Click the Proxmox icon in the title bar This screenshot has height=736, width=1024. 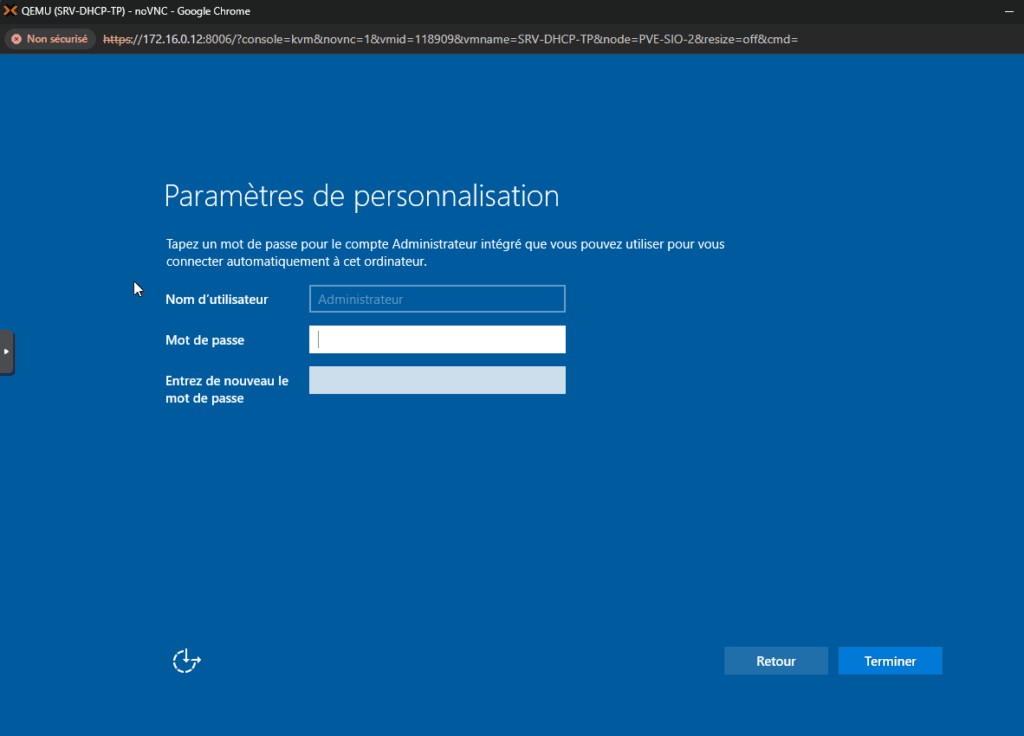click(11, 11)
